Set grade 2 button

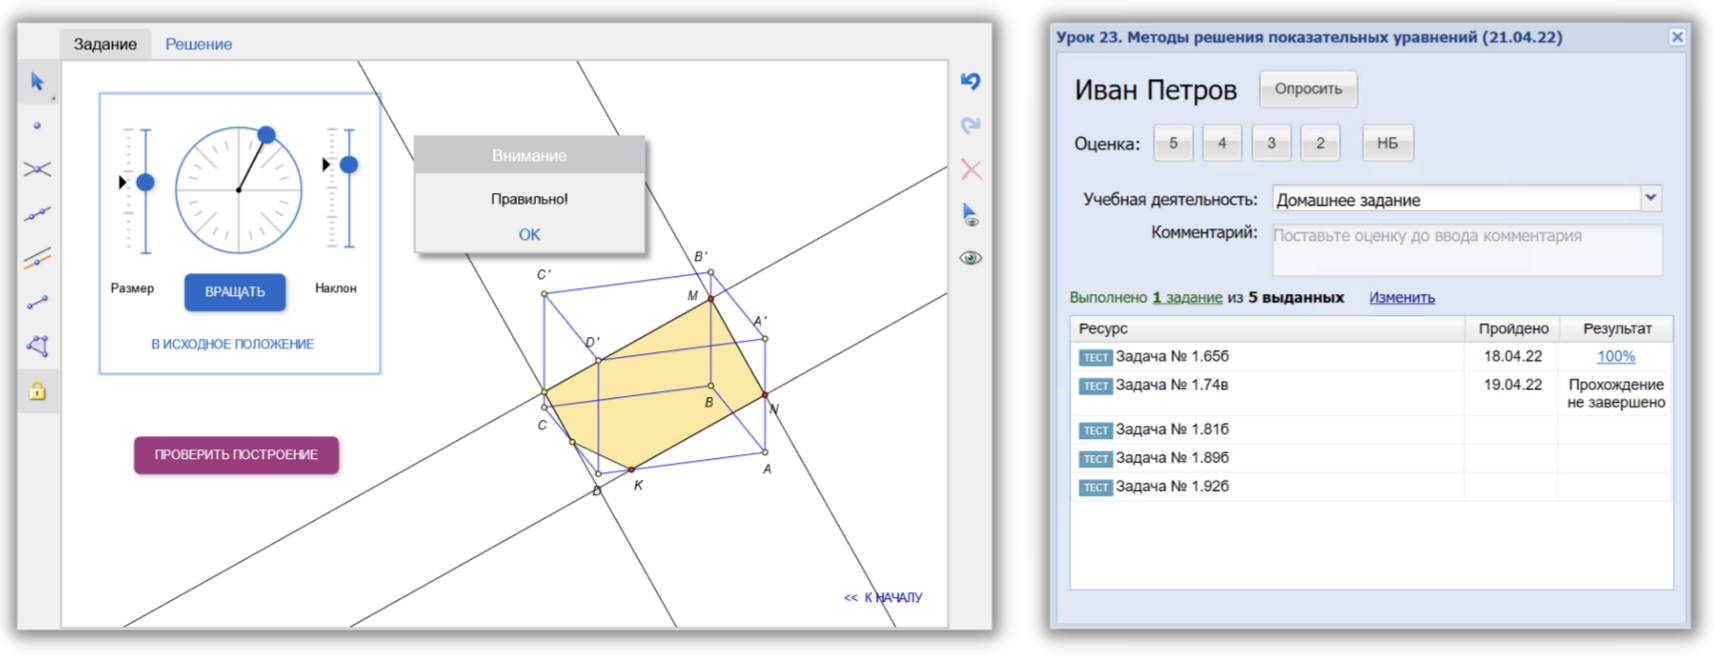[x=1320, y=143]
